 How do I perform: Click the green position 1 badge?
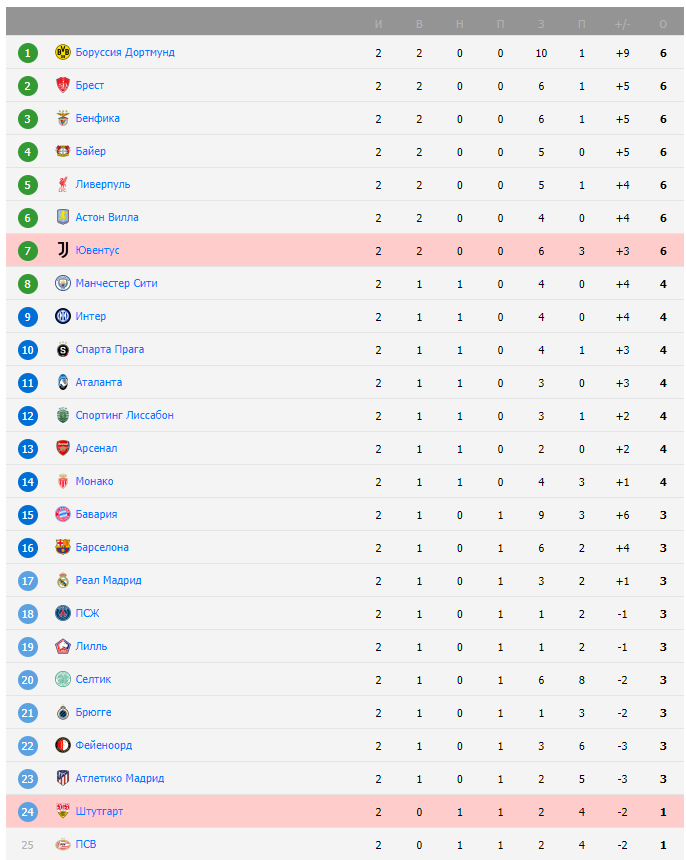(28, 52)
